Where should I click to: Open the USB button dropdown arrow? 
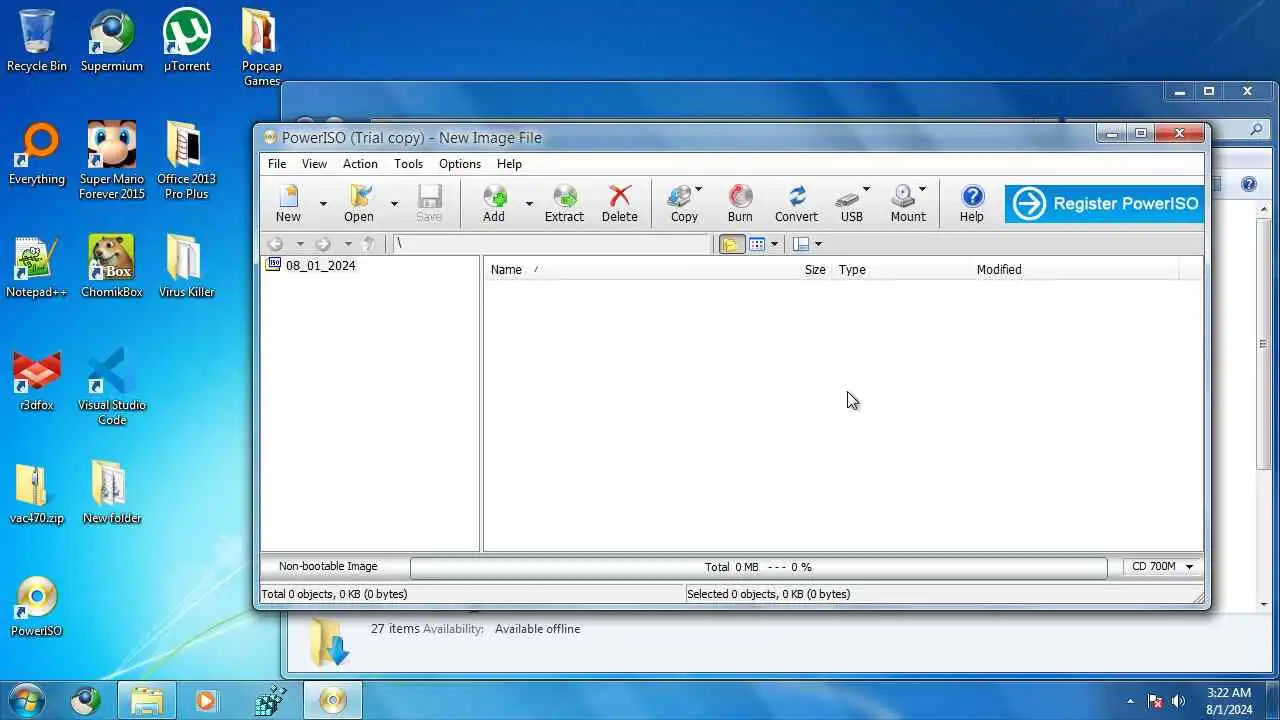tap(866, 189)
